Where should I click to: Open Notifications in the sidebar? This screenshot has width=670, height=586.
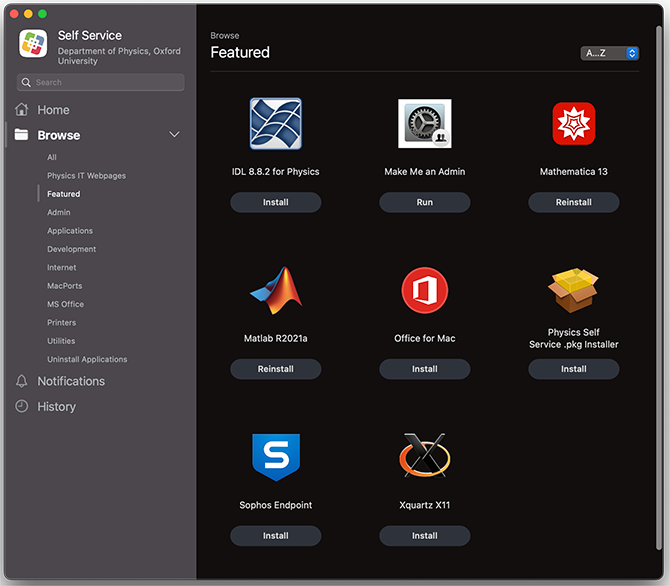point(70,381)
